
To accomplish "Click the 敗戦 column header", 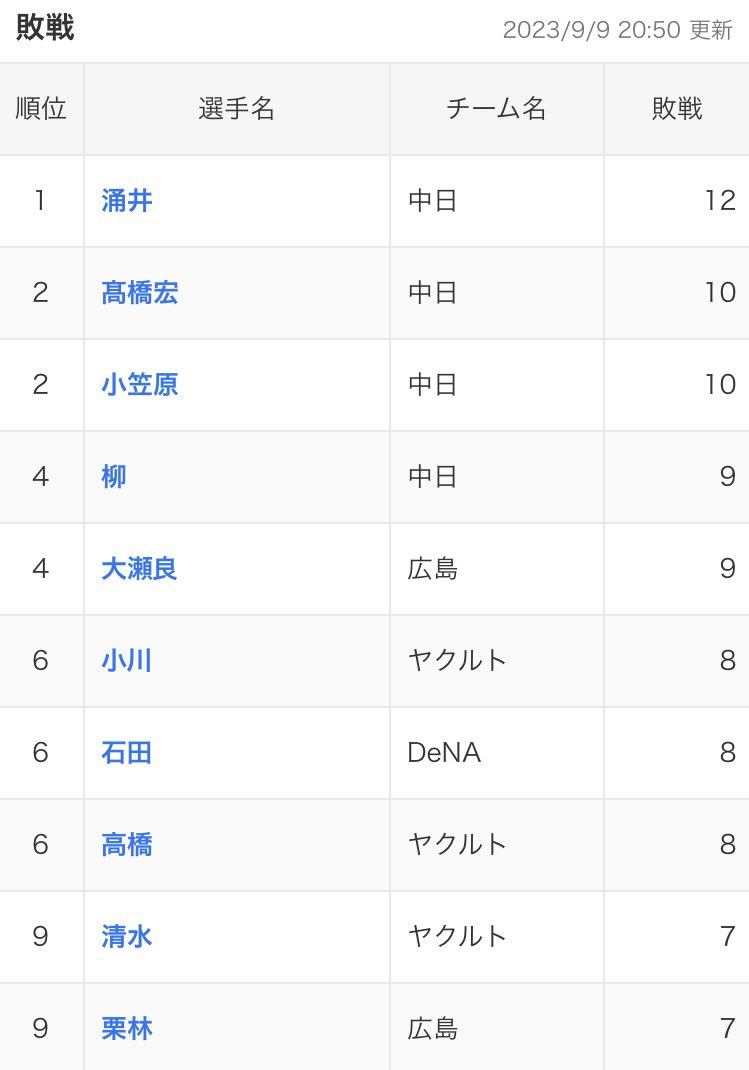I will pos(677,109).
